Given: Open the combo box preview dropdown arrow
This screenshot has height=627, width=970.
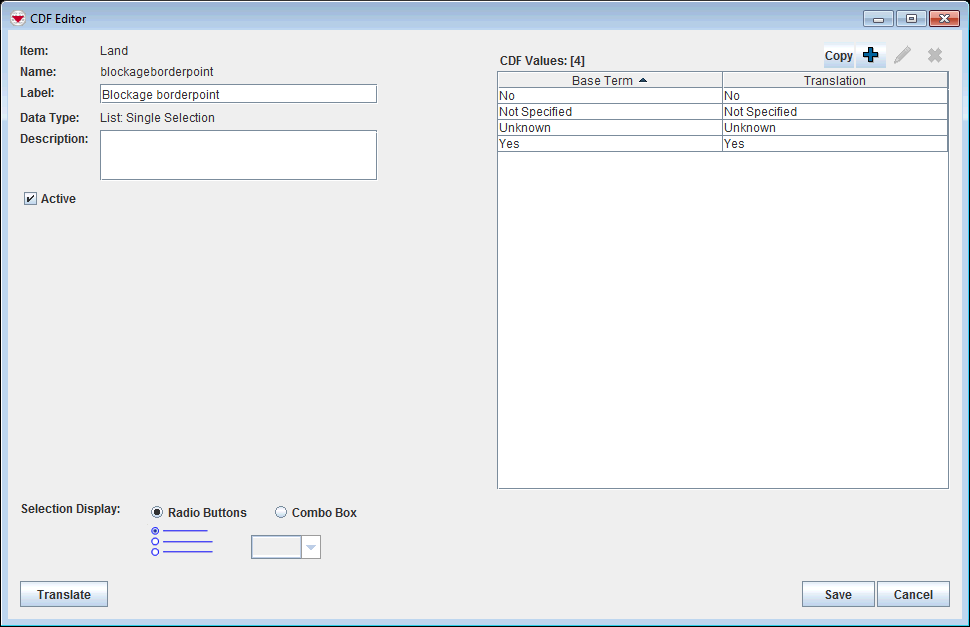Looking at the screenshot, I should click(311, 547).
